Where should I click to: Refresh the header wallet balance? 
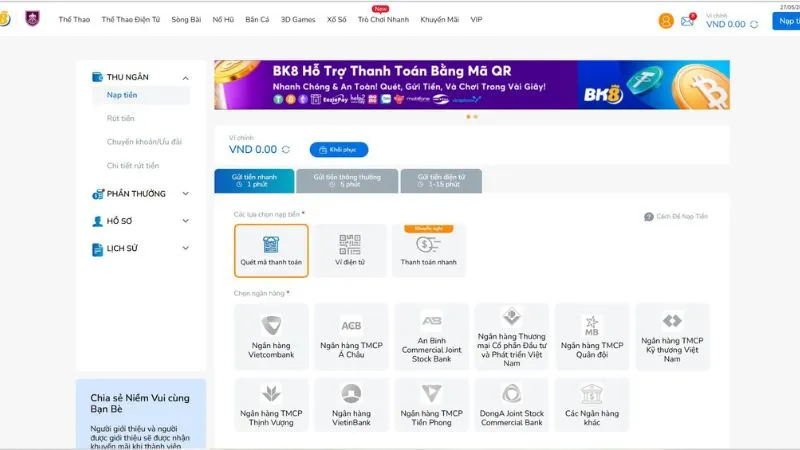tap(754, 24)
